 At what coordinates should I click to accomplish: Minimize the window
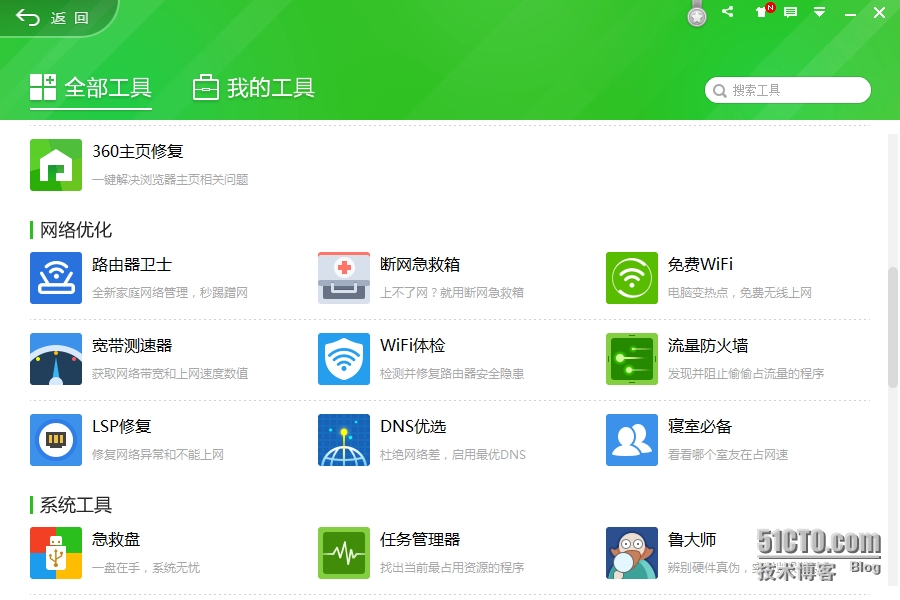[x=850, y=13]
